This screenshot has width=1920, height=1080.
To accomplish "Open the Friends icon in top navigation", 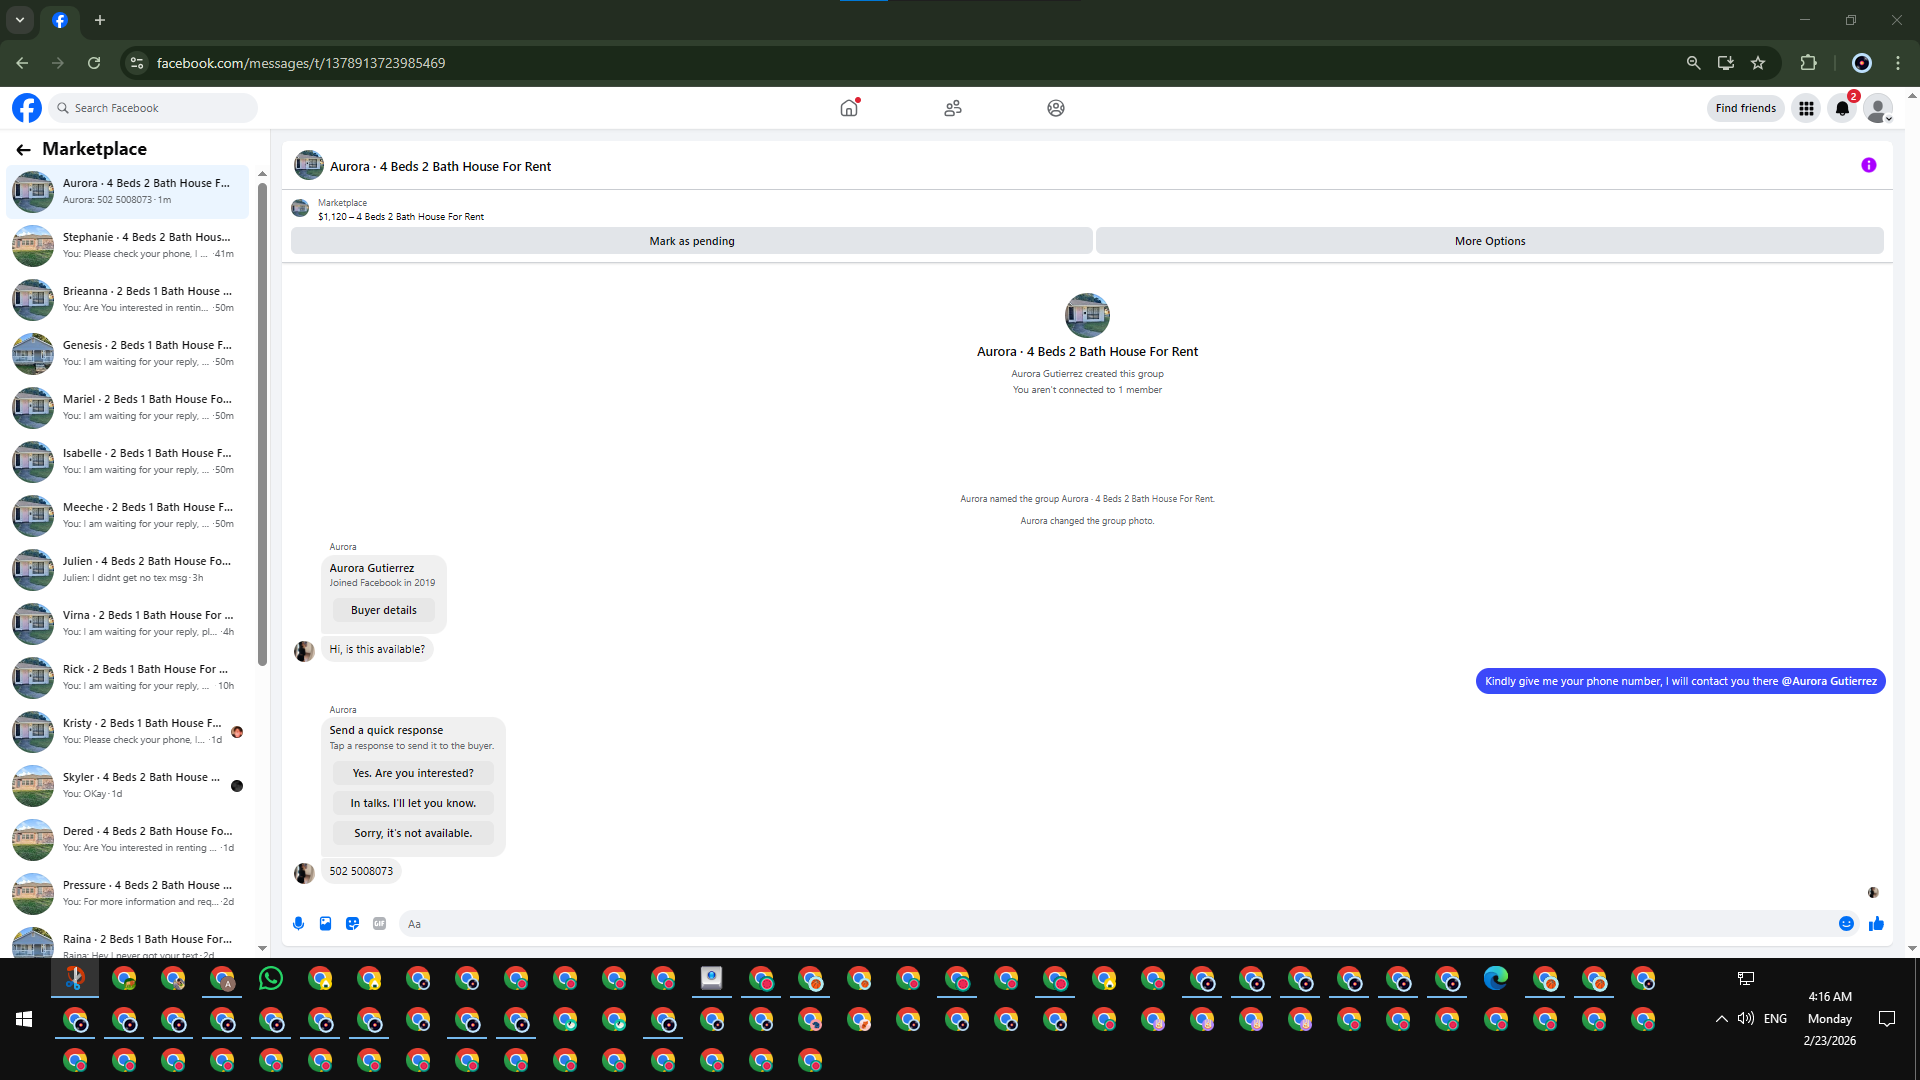I will click(x=953, y=108).
